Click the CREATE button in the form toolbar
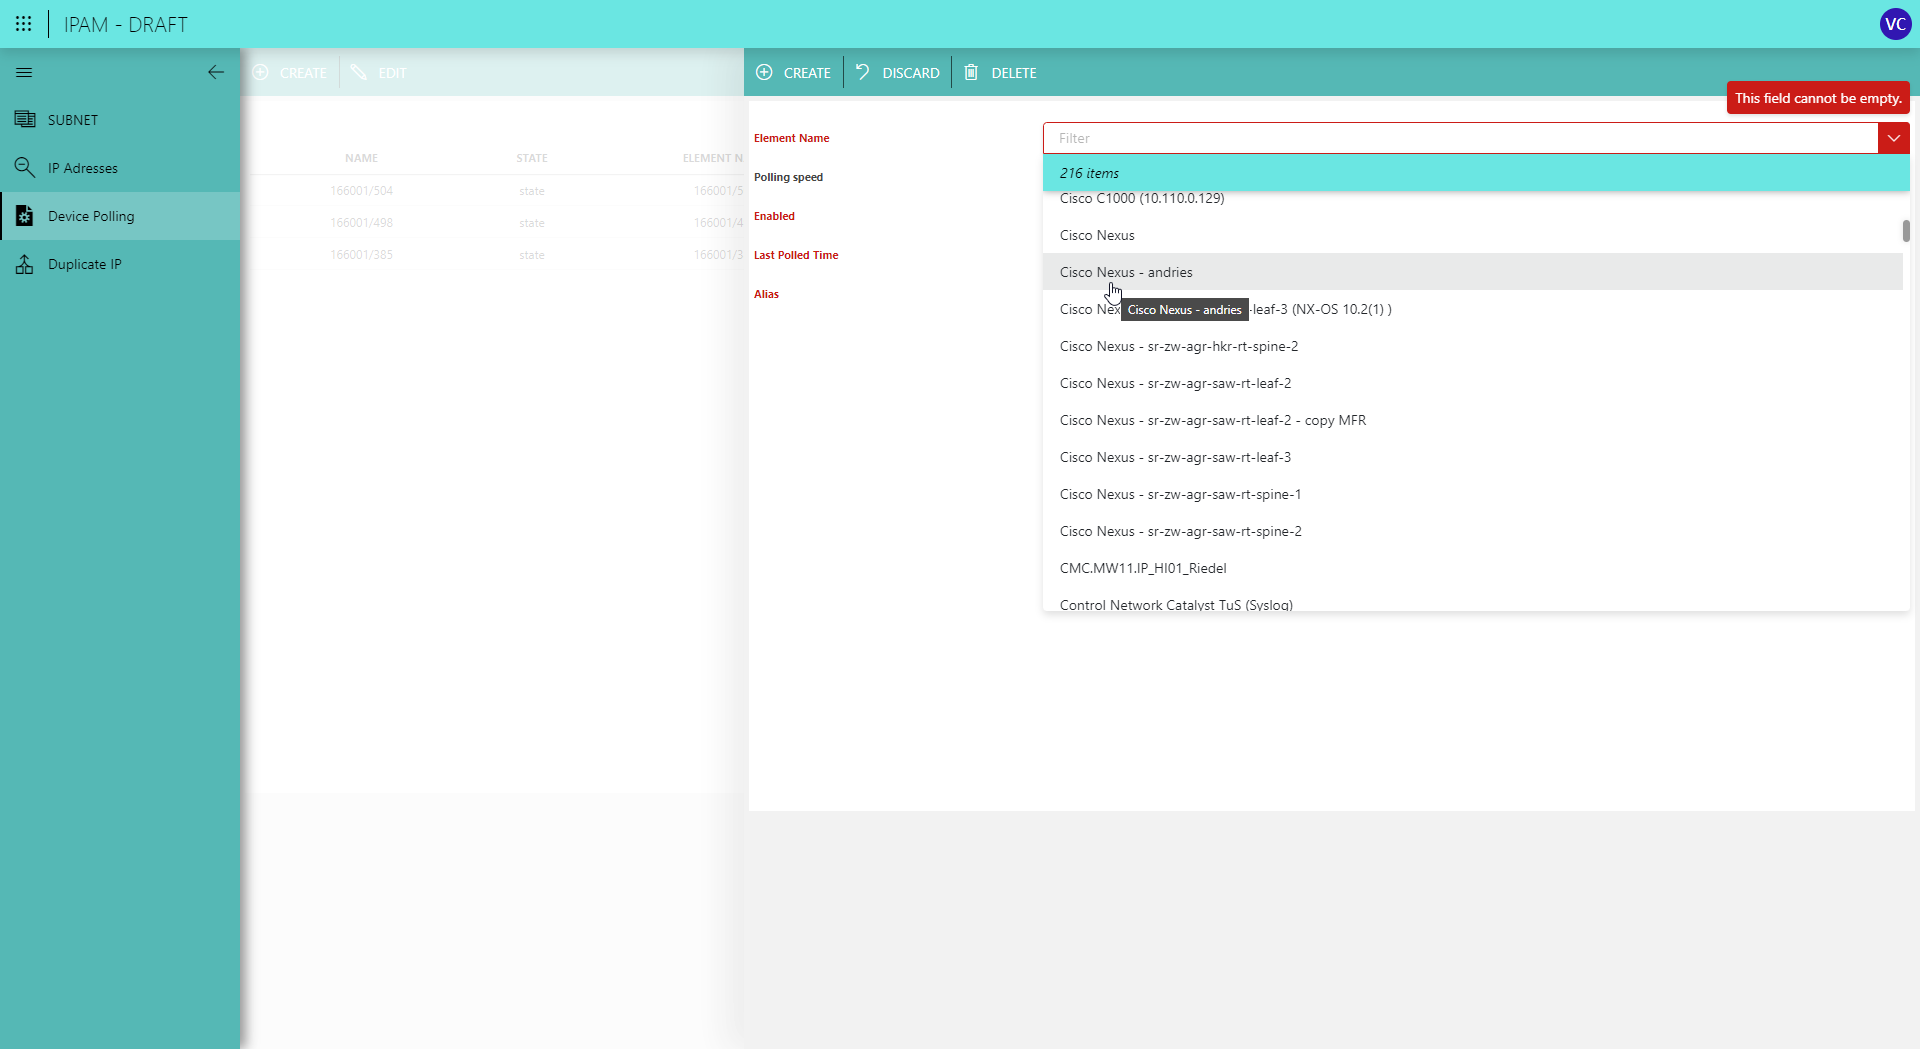The width and height of the screenshot is (1920, 1049). pos(794,72)
